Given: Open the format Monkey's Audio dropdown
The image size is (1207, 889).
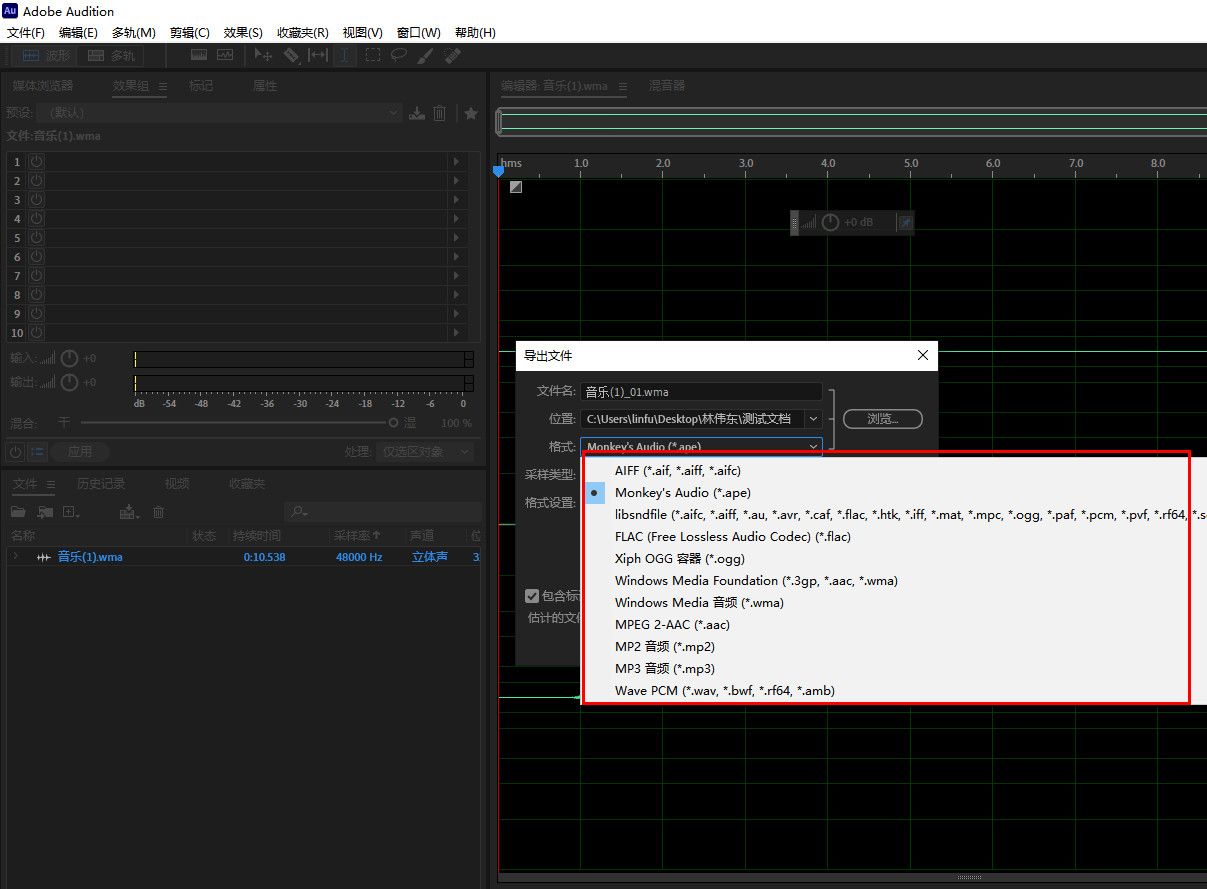Looking at the screenshot, I should coord(701,446).
